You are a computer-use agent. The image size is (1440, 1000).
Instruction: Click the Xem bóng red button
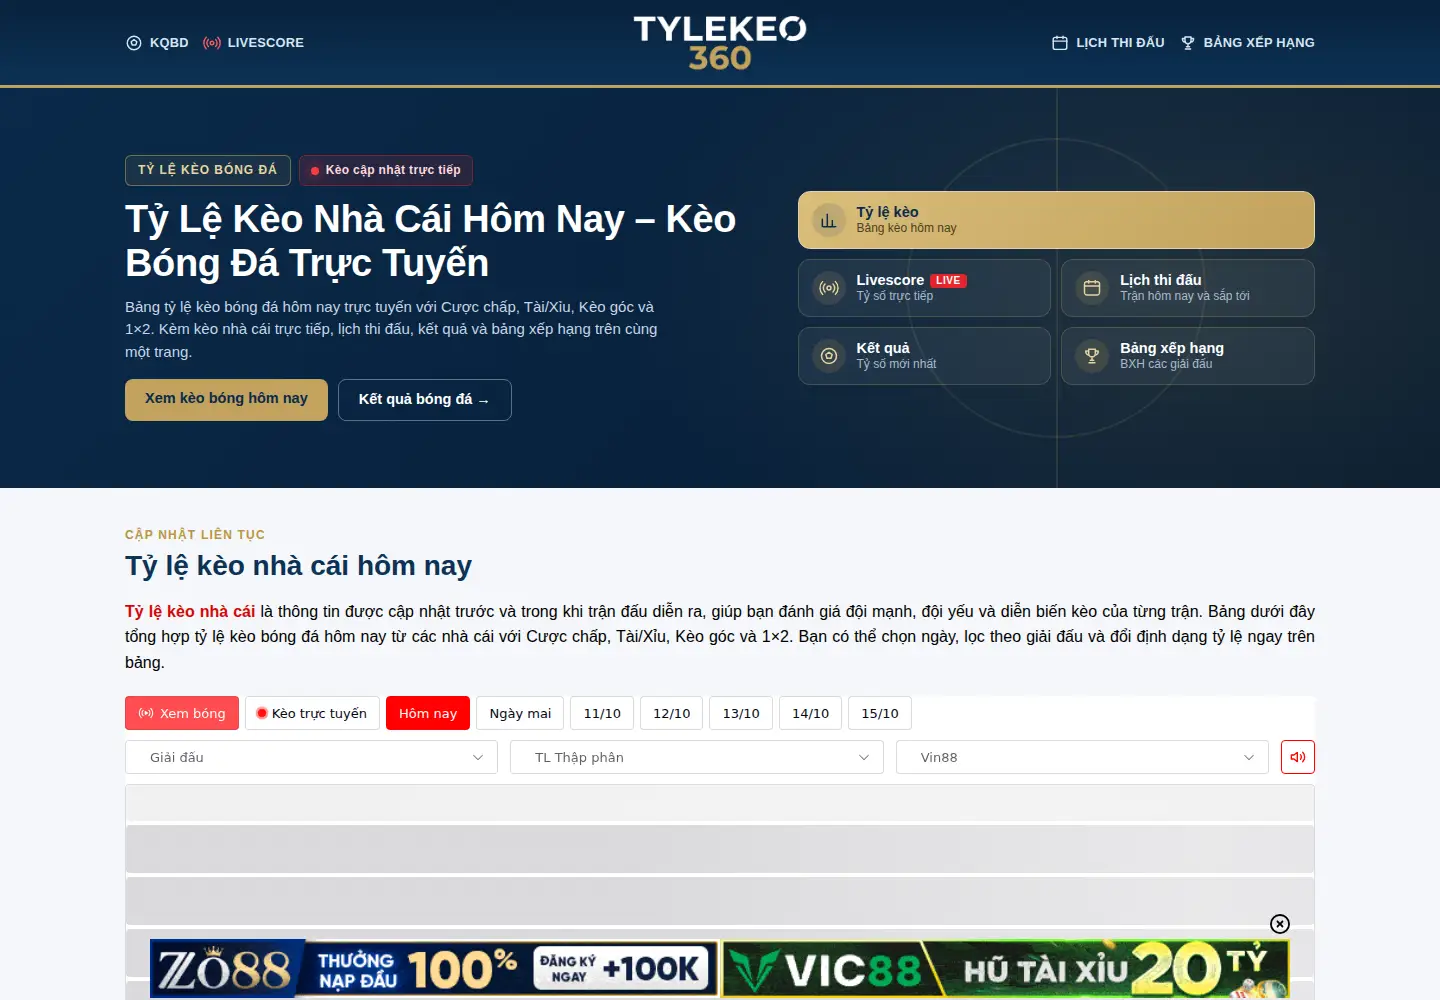point(182,713)
